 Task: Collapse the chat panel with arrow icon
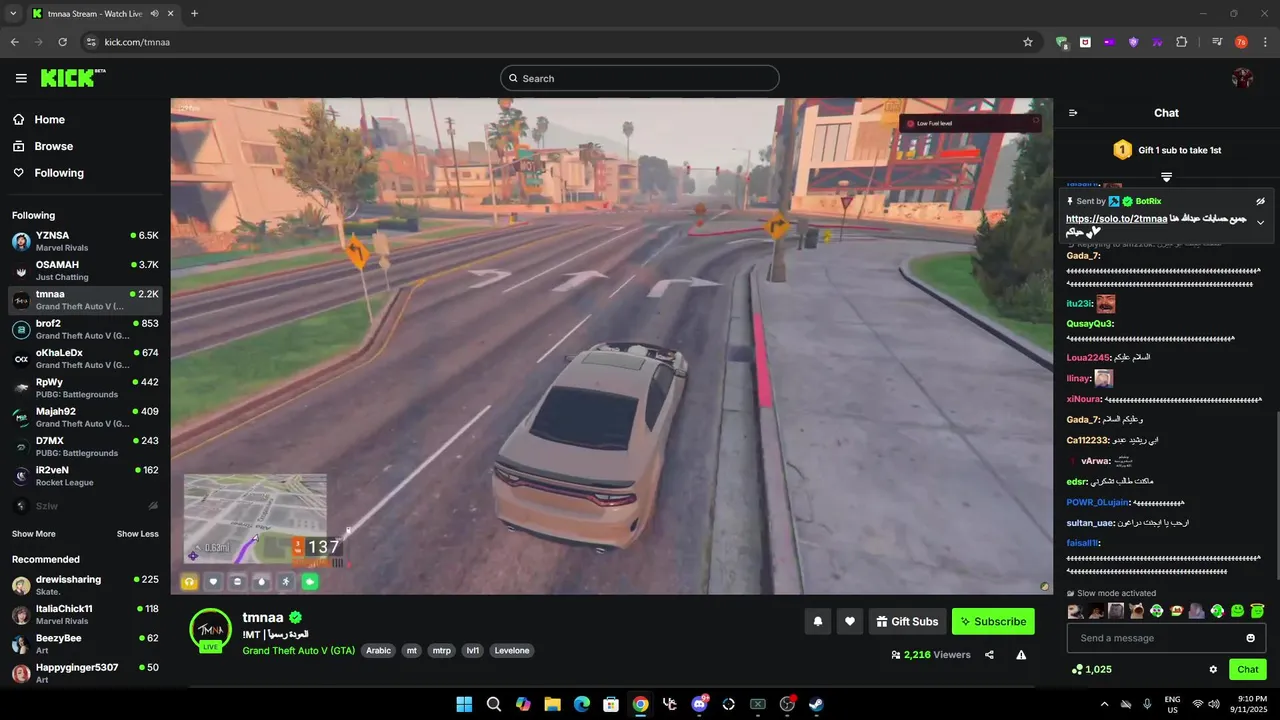coord(1073,113)
